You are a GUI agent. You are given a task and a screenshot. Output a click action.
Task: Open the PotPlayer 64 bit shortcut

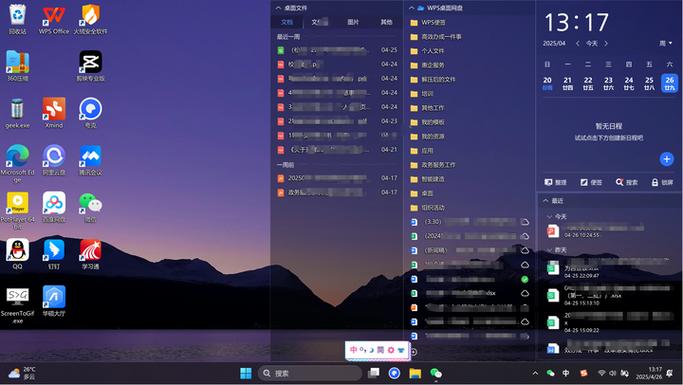point(17,211)
